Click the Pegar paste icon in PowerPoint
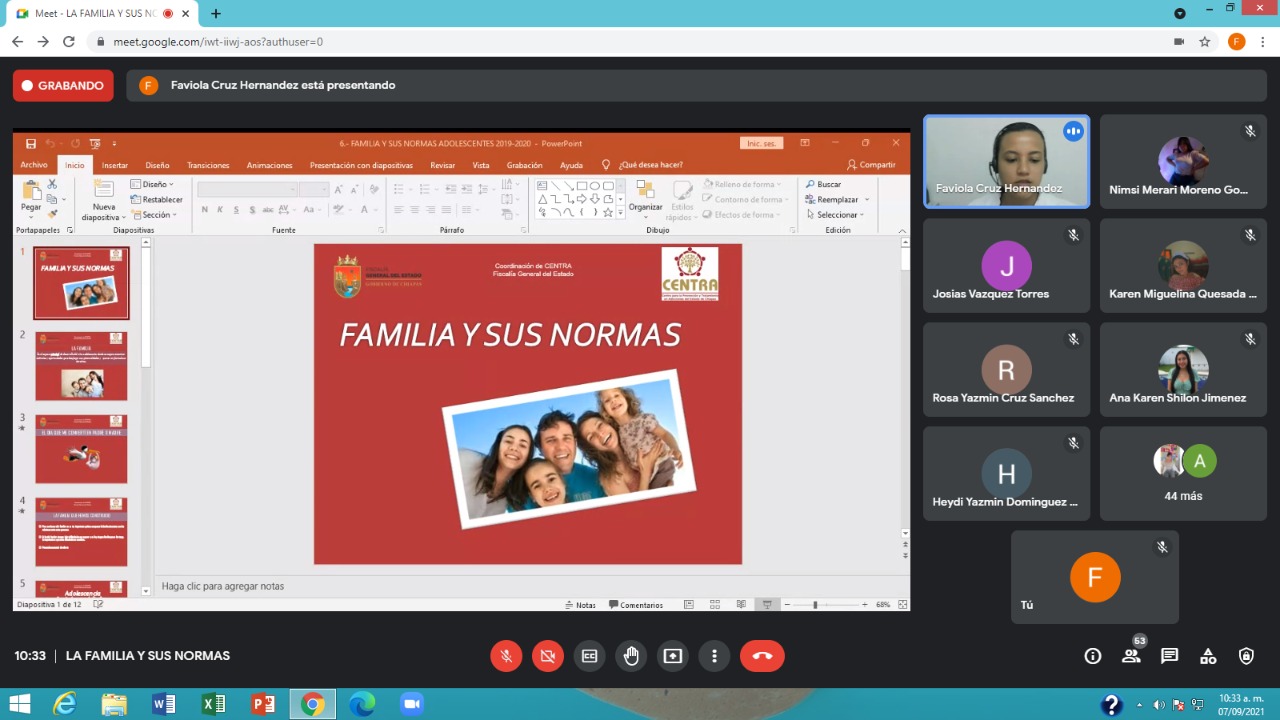1280x720 pixels. pyautogui.click(x=31, y=191)
